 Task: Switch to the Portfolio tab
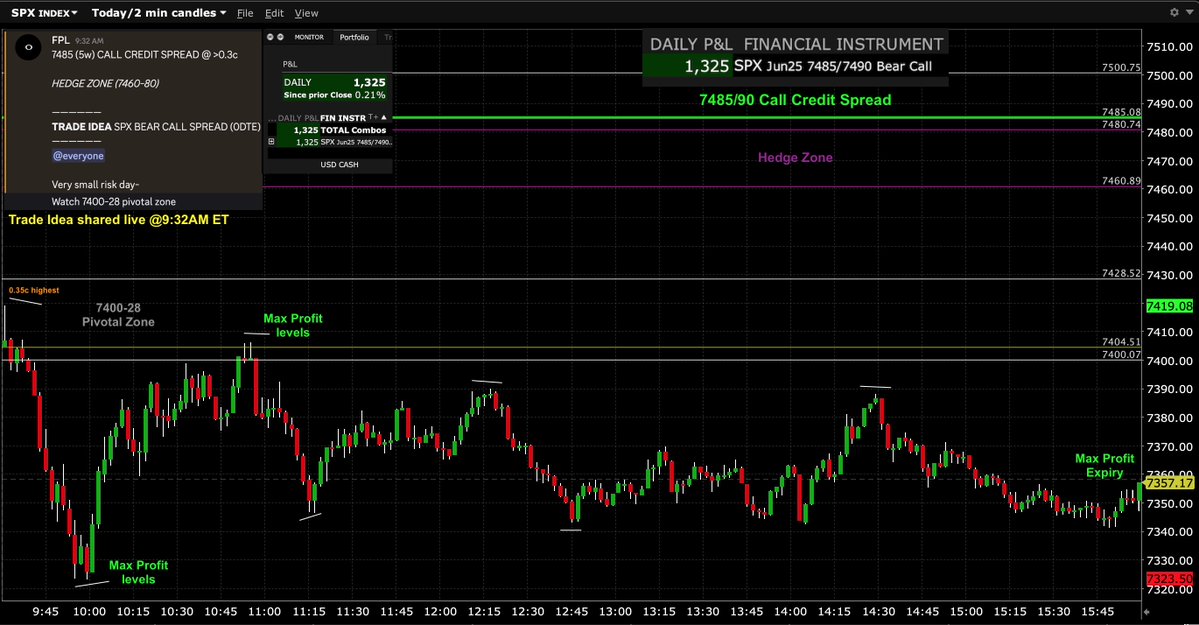click(354, 37)
